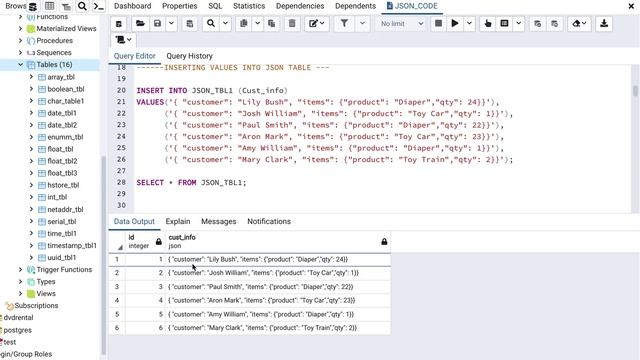The height and width of the screenshot is (360, 640).
Task: Expand the Materialized Views node
Action: (20, 29)
